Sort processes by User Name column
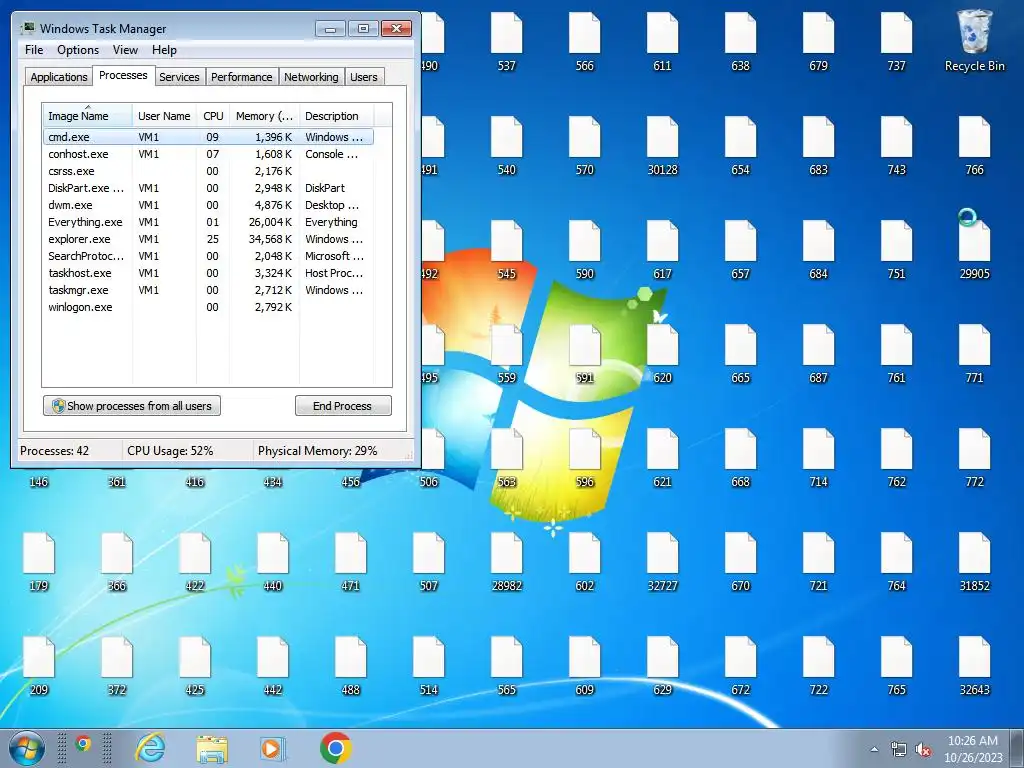Screen dimensions: 1024x768 [x=164, y=116]
